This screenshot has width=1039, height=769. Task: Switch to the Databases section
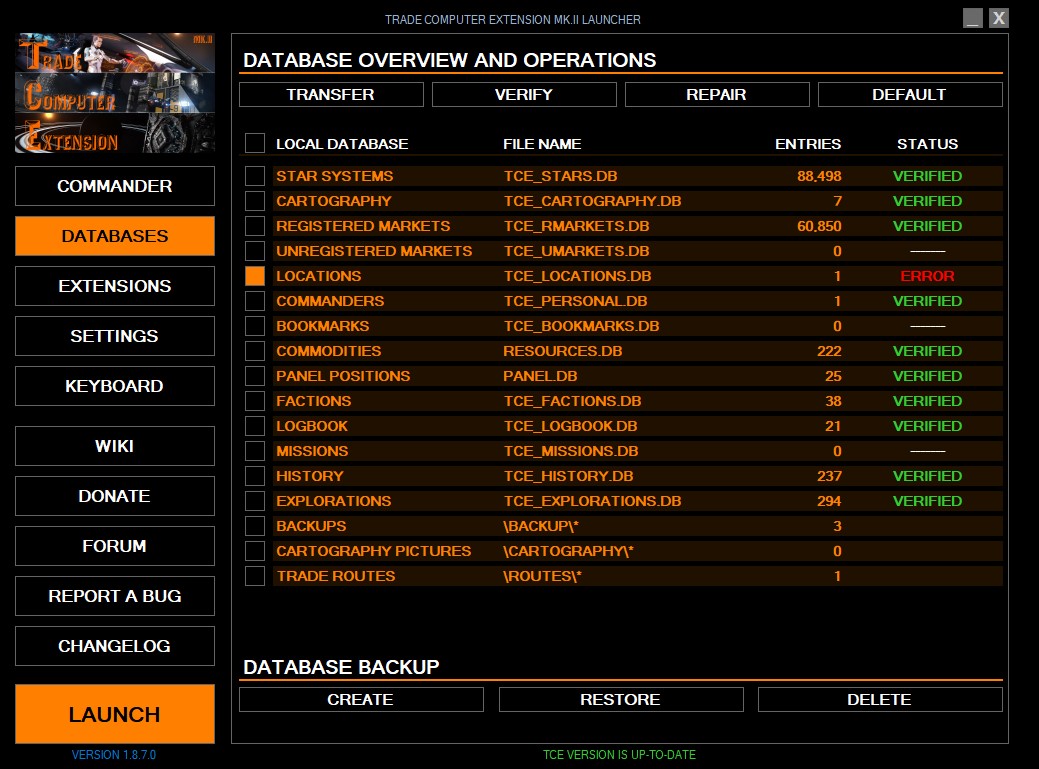(x=115, y=236)
